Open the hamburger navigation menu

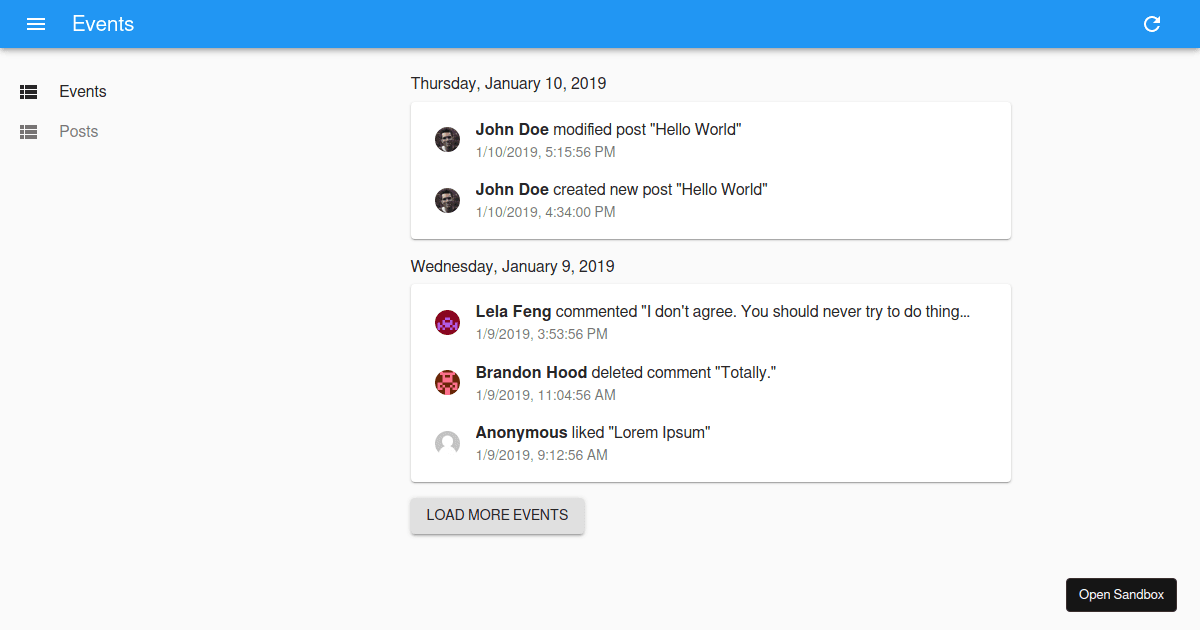pyautogui.click(x=36, y=24)
